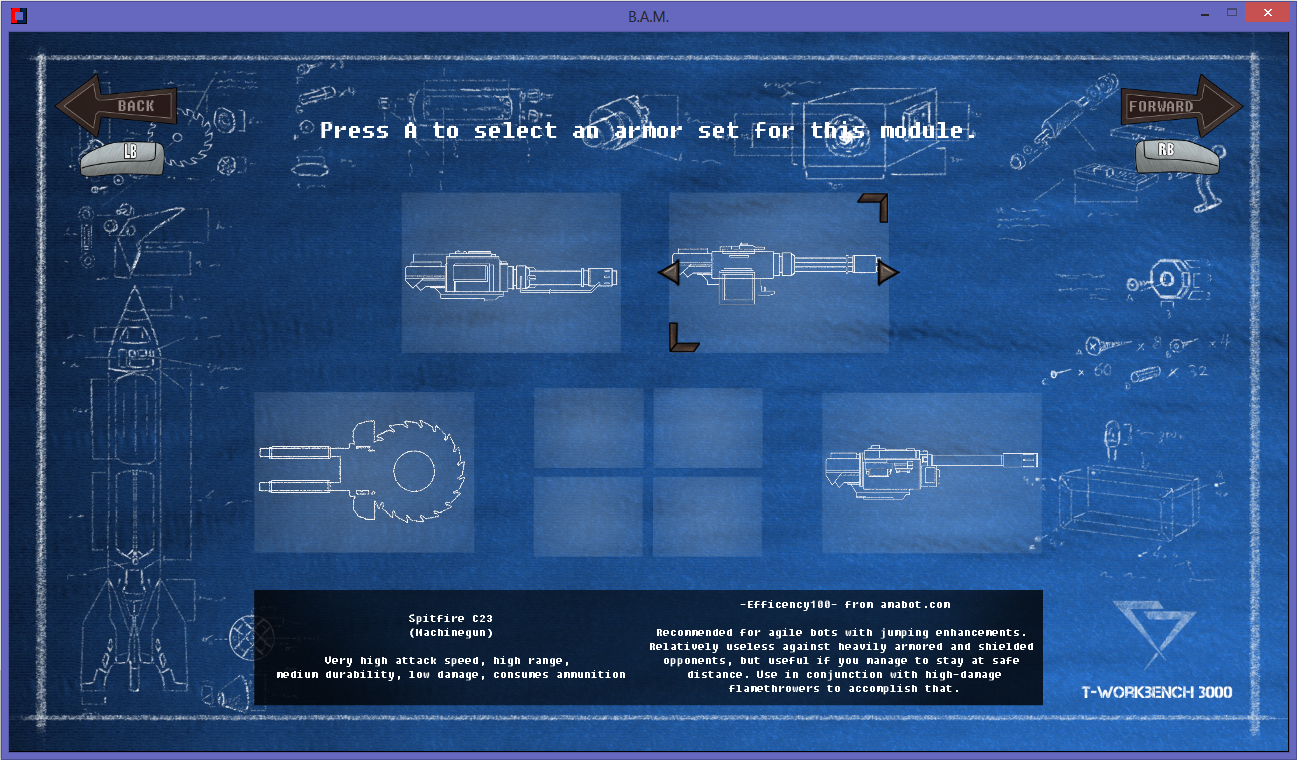1297x760 pixels.
Task: Cycle selected weapon with right triangle arrow
Action: (888, 272)
